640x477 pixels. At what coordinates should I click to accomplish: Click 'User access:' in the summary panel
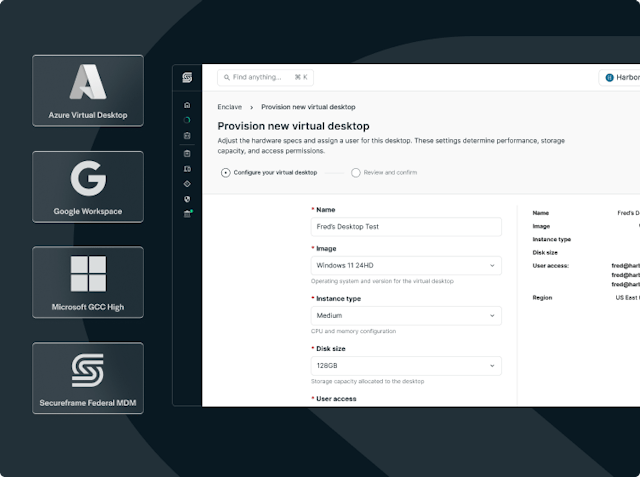click(551, 266)
